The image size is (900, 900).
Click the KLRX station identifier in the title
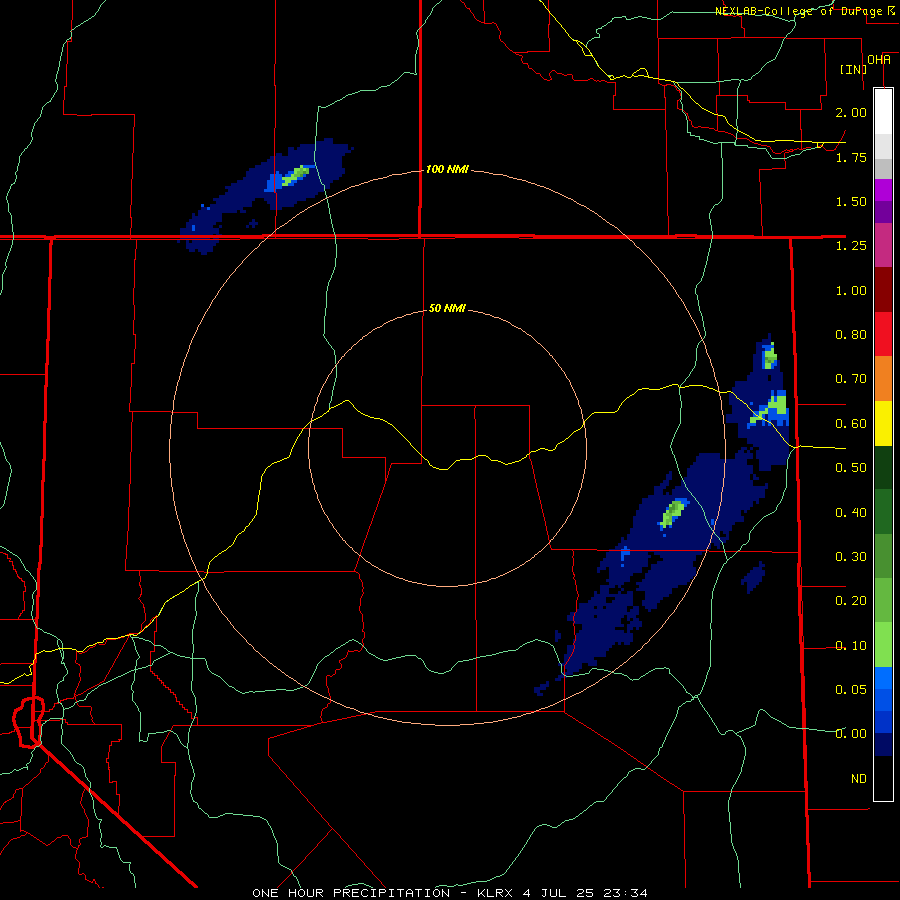tap(494, 893)
